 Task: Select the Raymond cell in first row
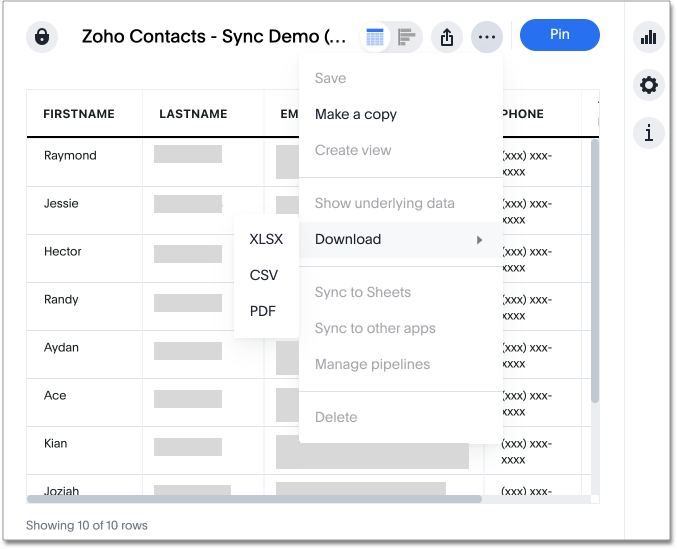[x=70, y=156]
